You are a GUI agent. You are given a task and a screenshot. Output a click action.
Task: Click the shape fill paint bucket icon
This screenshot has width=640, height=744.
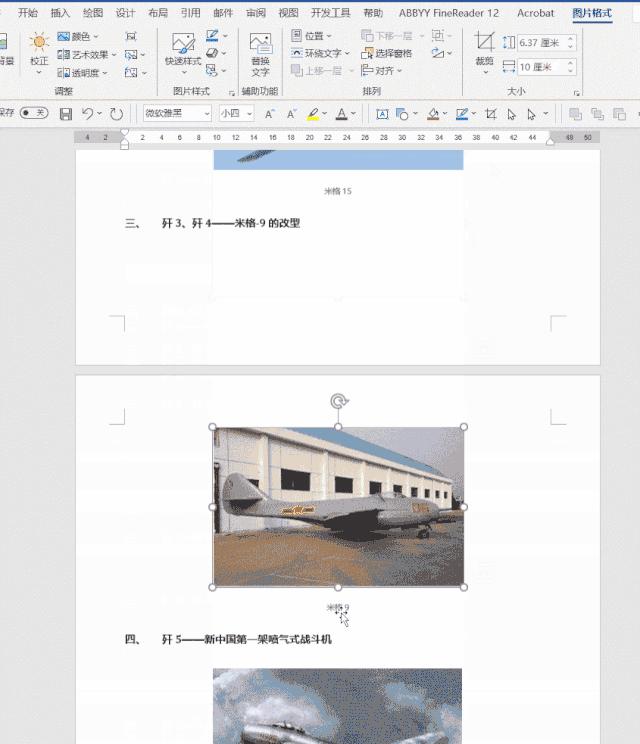(433, 114)
